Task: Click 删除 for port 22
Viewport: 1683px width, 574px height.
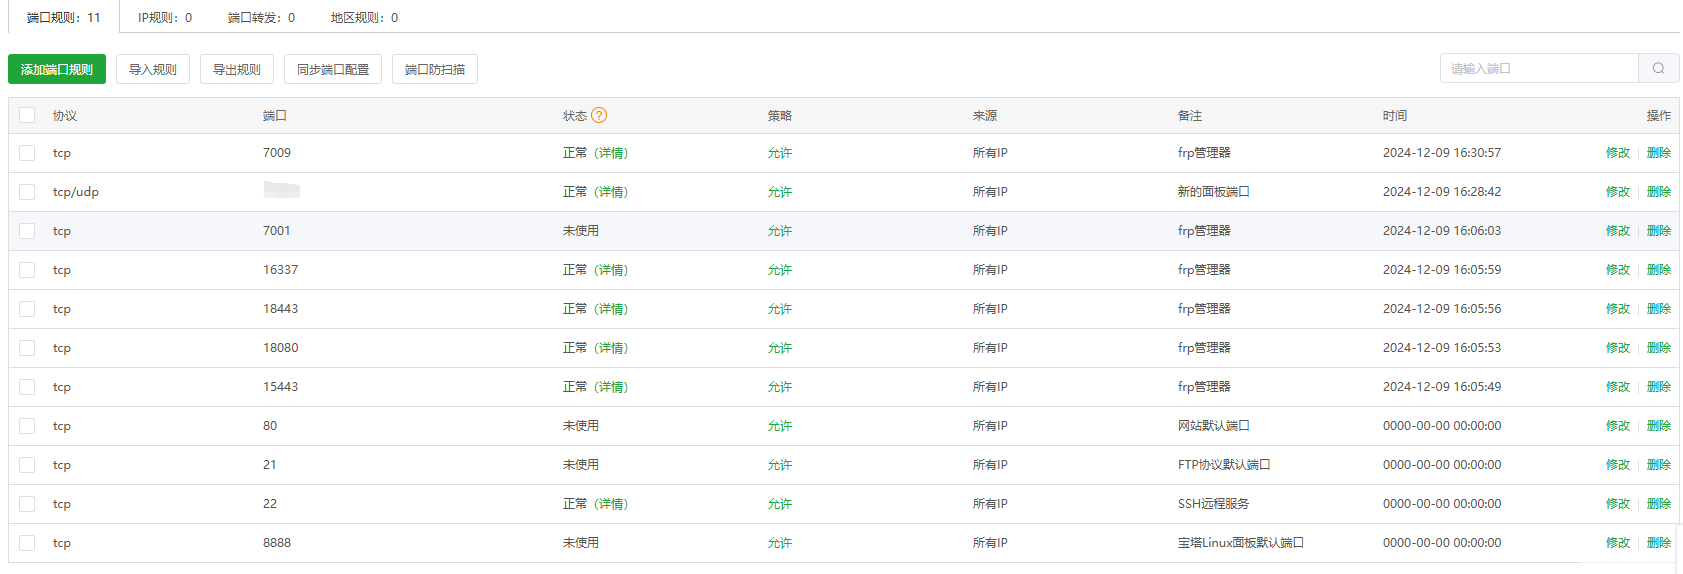Action: pos(1659,504)
